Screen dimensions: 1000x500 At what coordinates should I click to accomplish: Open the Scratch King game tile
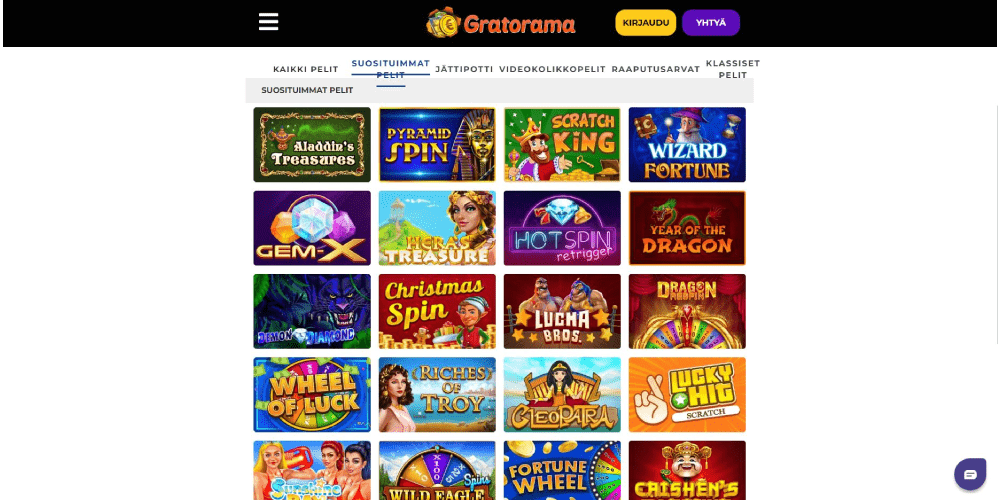562,145
